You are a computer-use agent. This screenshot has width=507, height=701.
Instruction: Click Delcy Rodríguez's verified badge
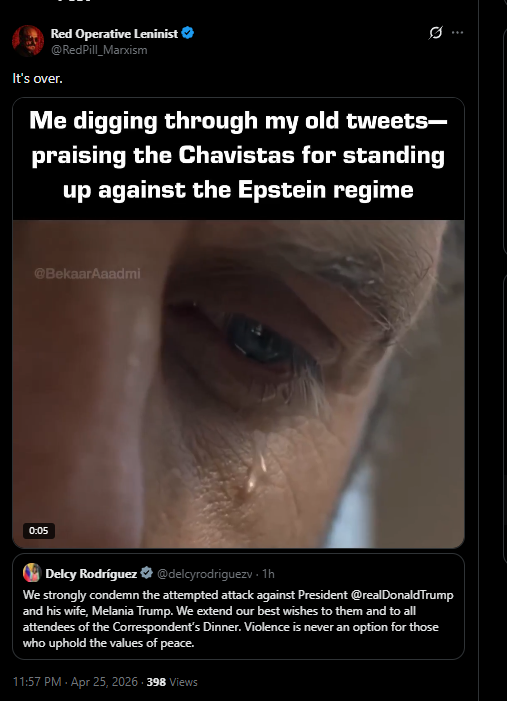point(146,573)
